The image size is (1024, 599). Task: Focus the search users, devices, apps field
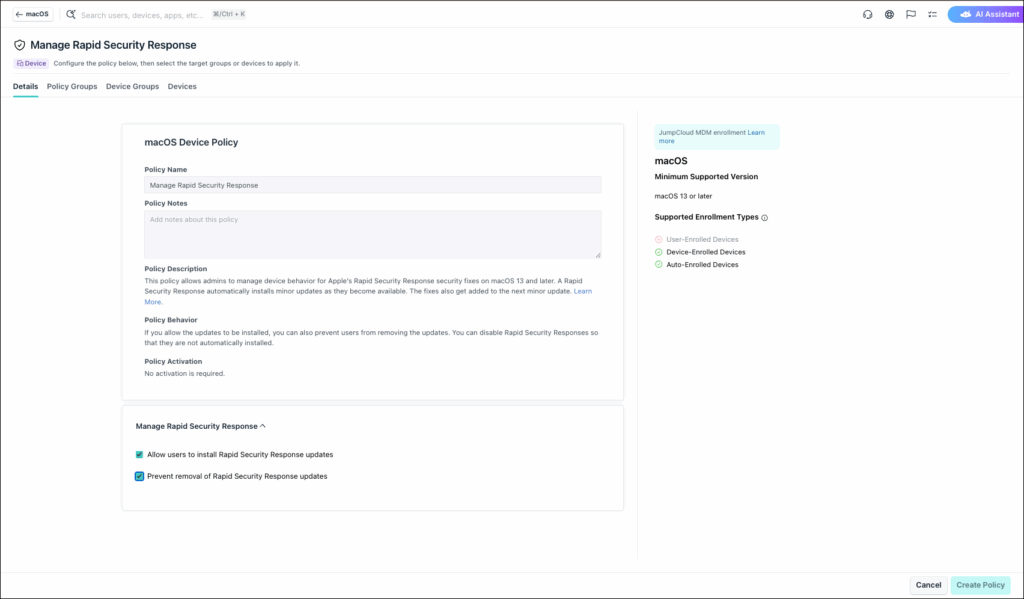(142, 14)
